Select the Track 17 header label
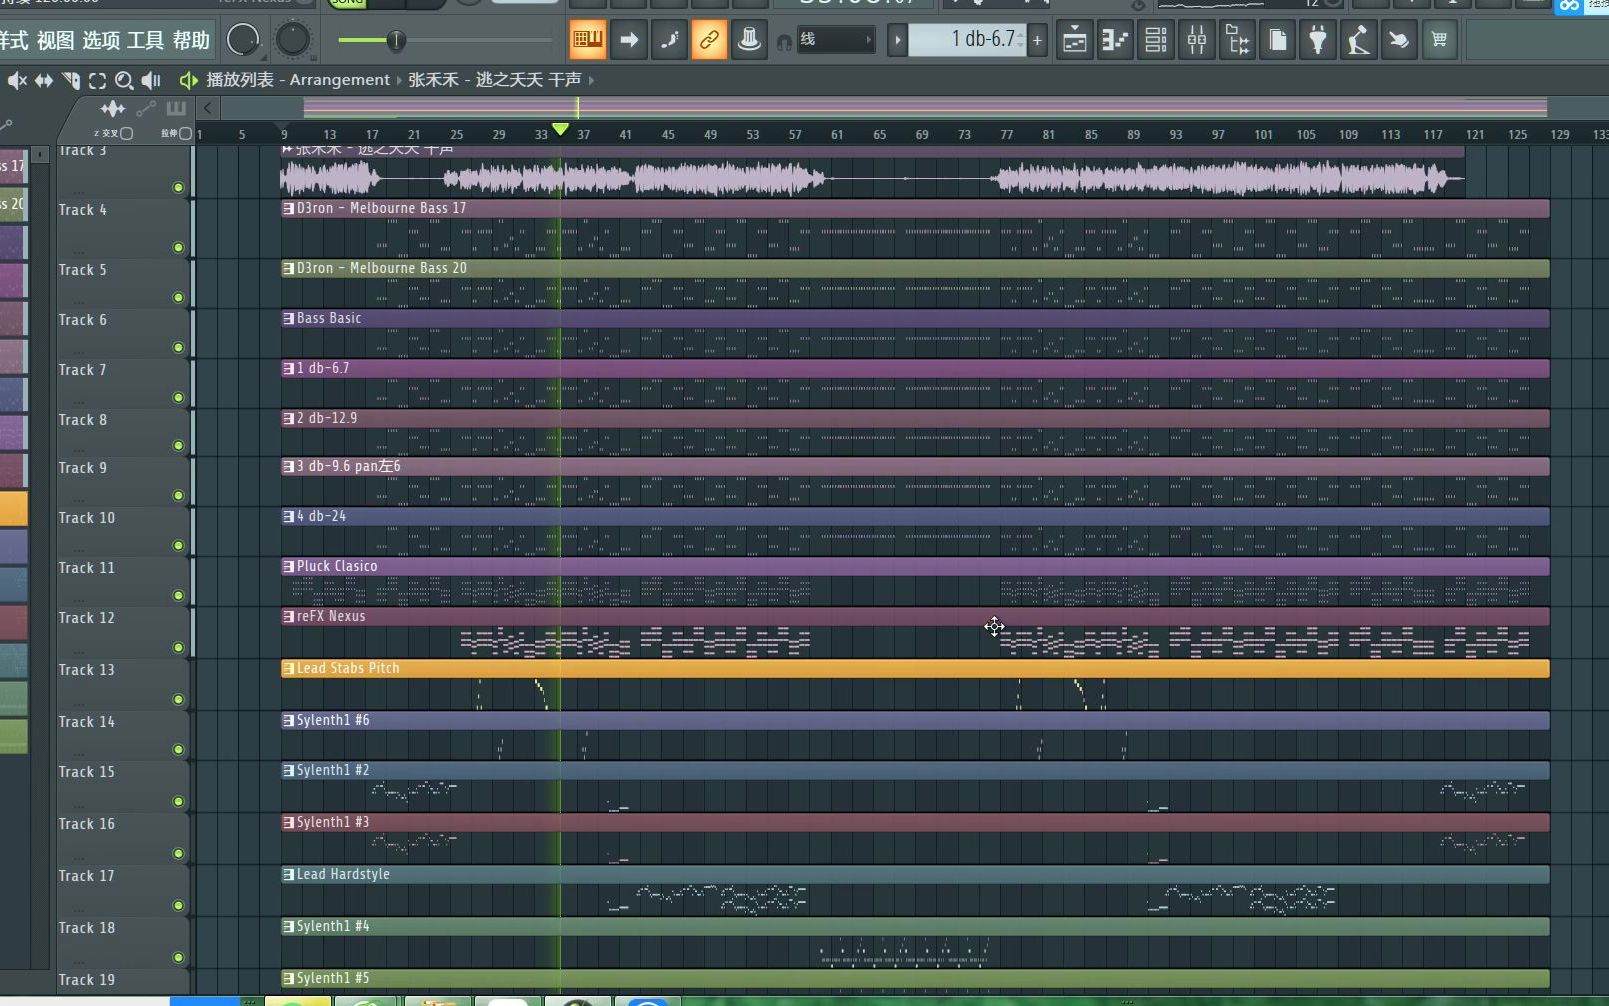The image size is (1609, 1006). [x=86, y=876]
